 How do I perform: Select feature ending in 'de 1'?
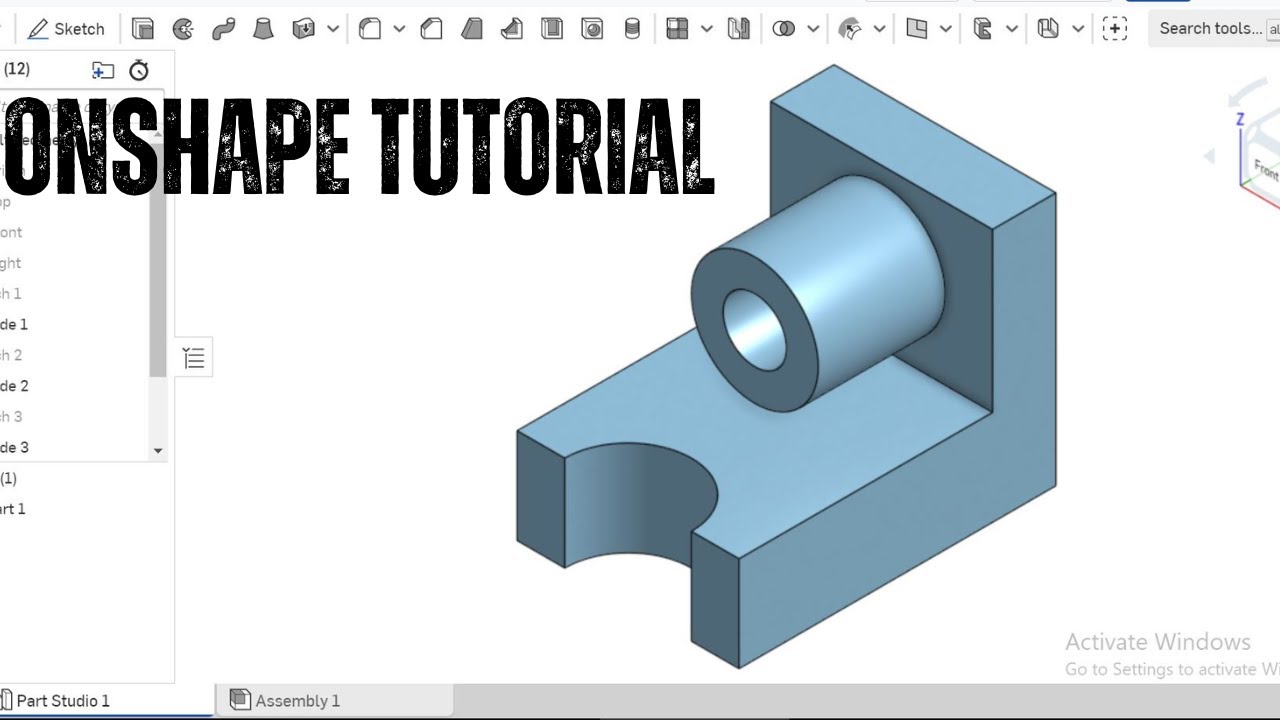click(x=14, y=324)
